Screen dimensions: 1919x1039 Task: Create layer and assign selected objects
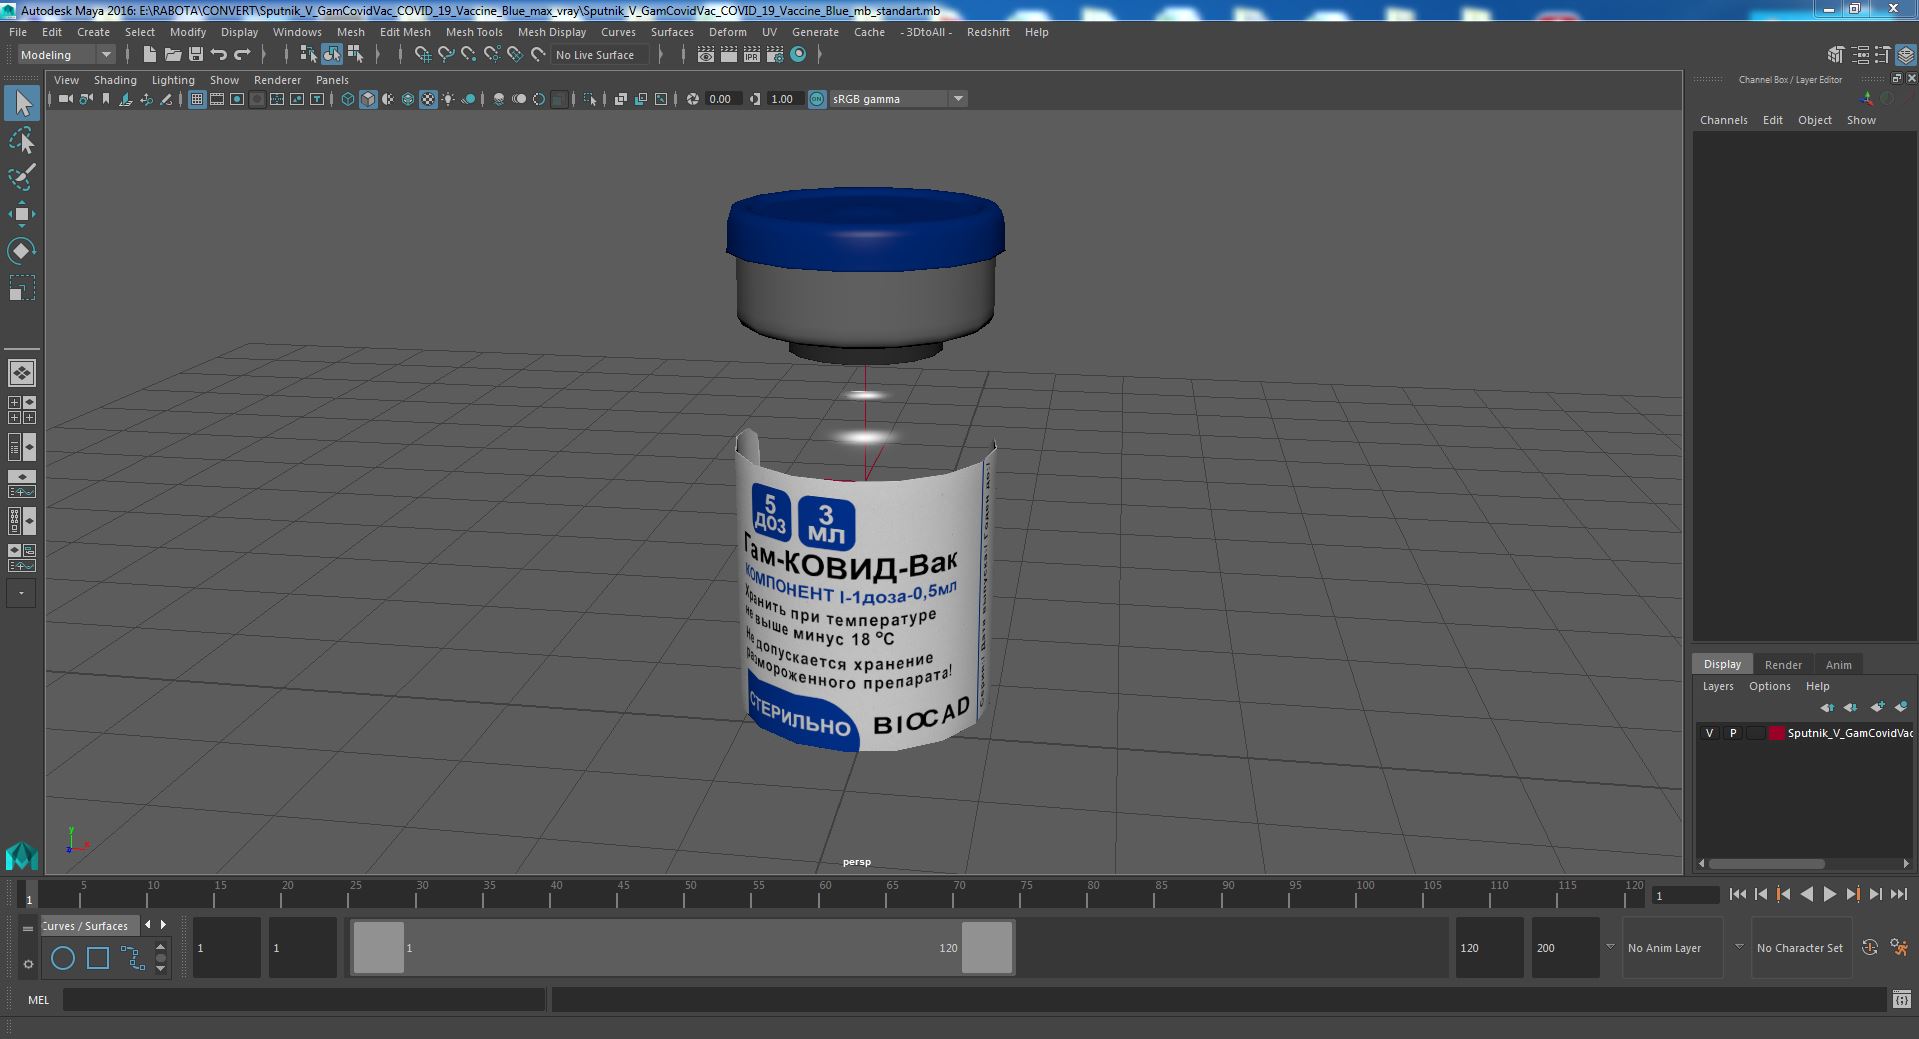[x=1901, y=707]
